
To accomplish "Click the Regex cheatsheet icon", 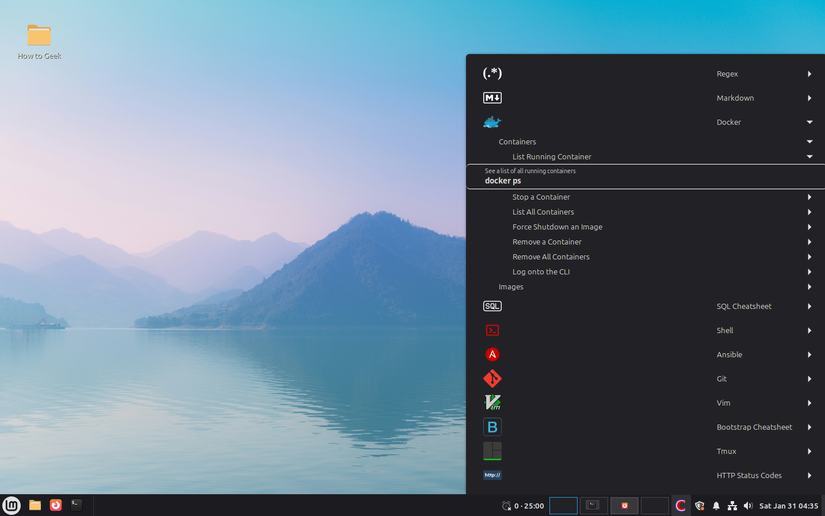I will tap(492, 74).
